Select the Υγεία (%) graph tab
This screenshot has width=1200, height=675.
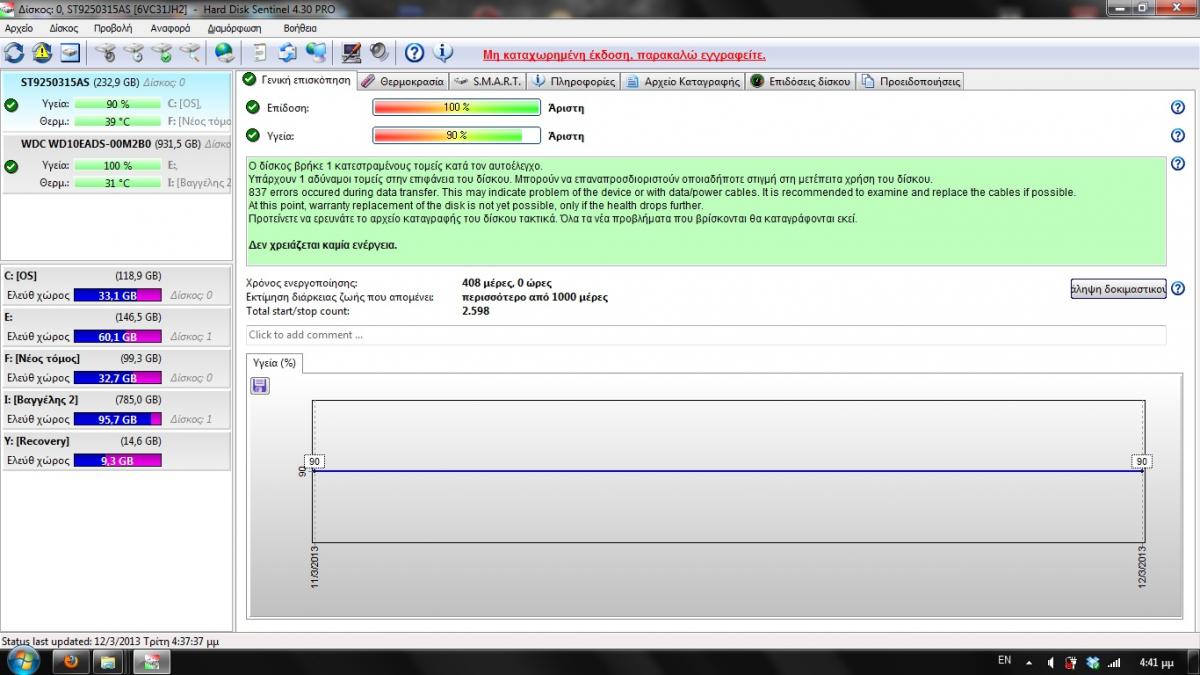point(274,363)
